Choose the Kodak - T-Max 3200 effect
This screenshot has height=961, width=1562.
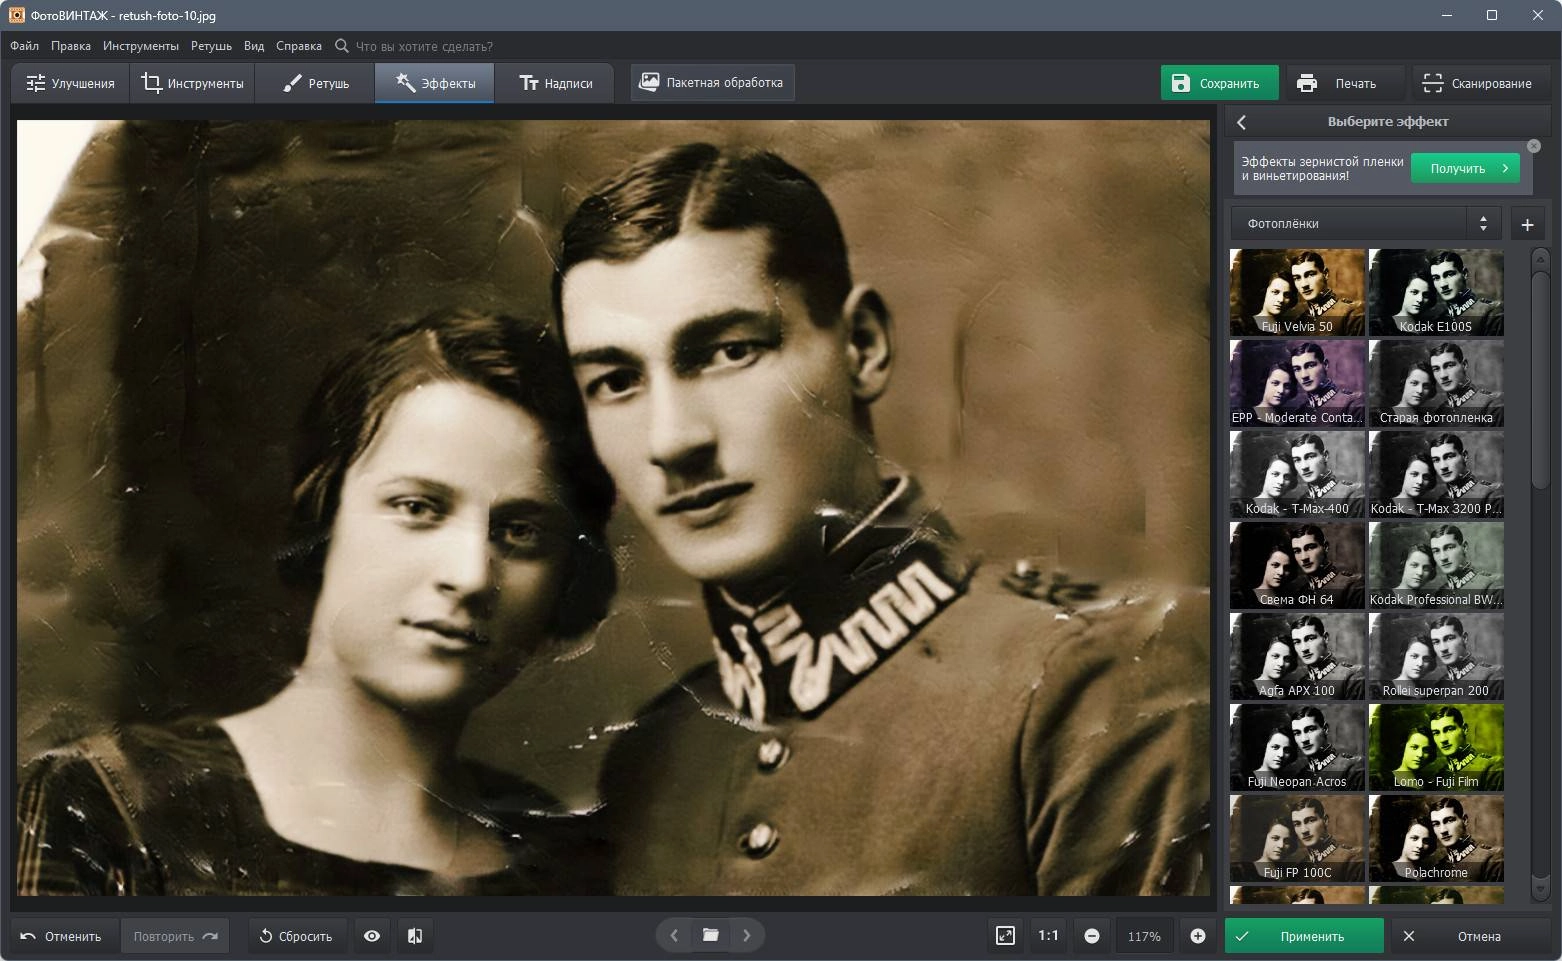(1436, 474)
